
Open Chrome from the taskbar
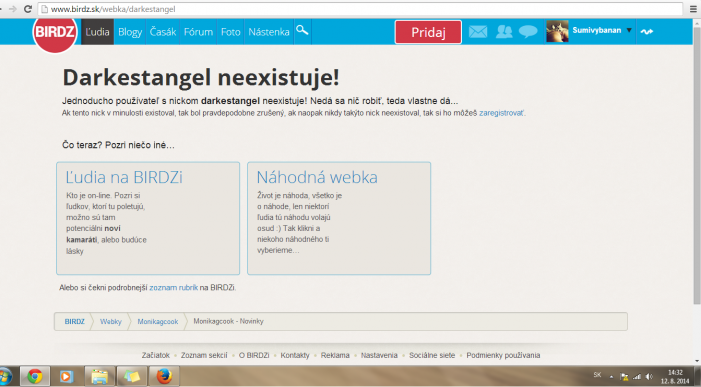[34, 376]
